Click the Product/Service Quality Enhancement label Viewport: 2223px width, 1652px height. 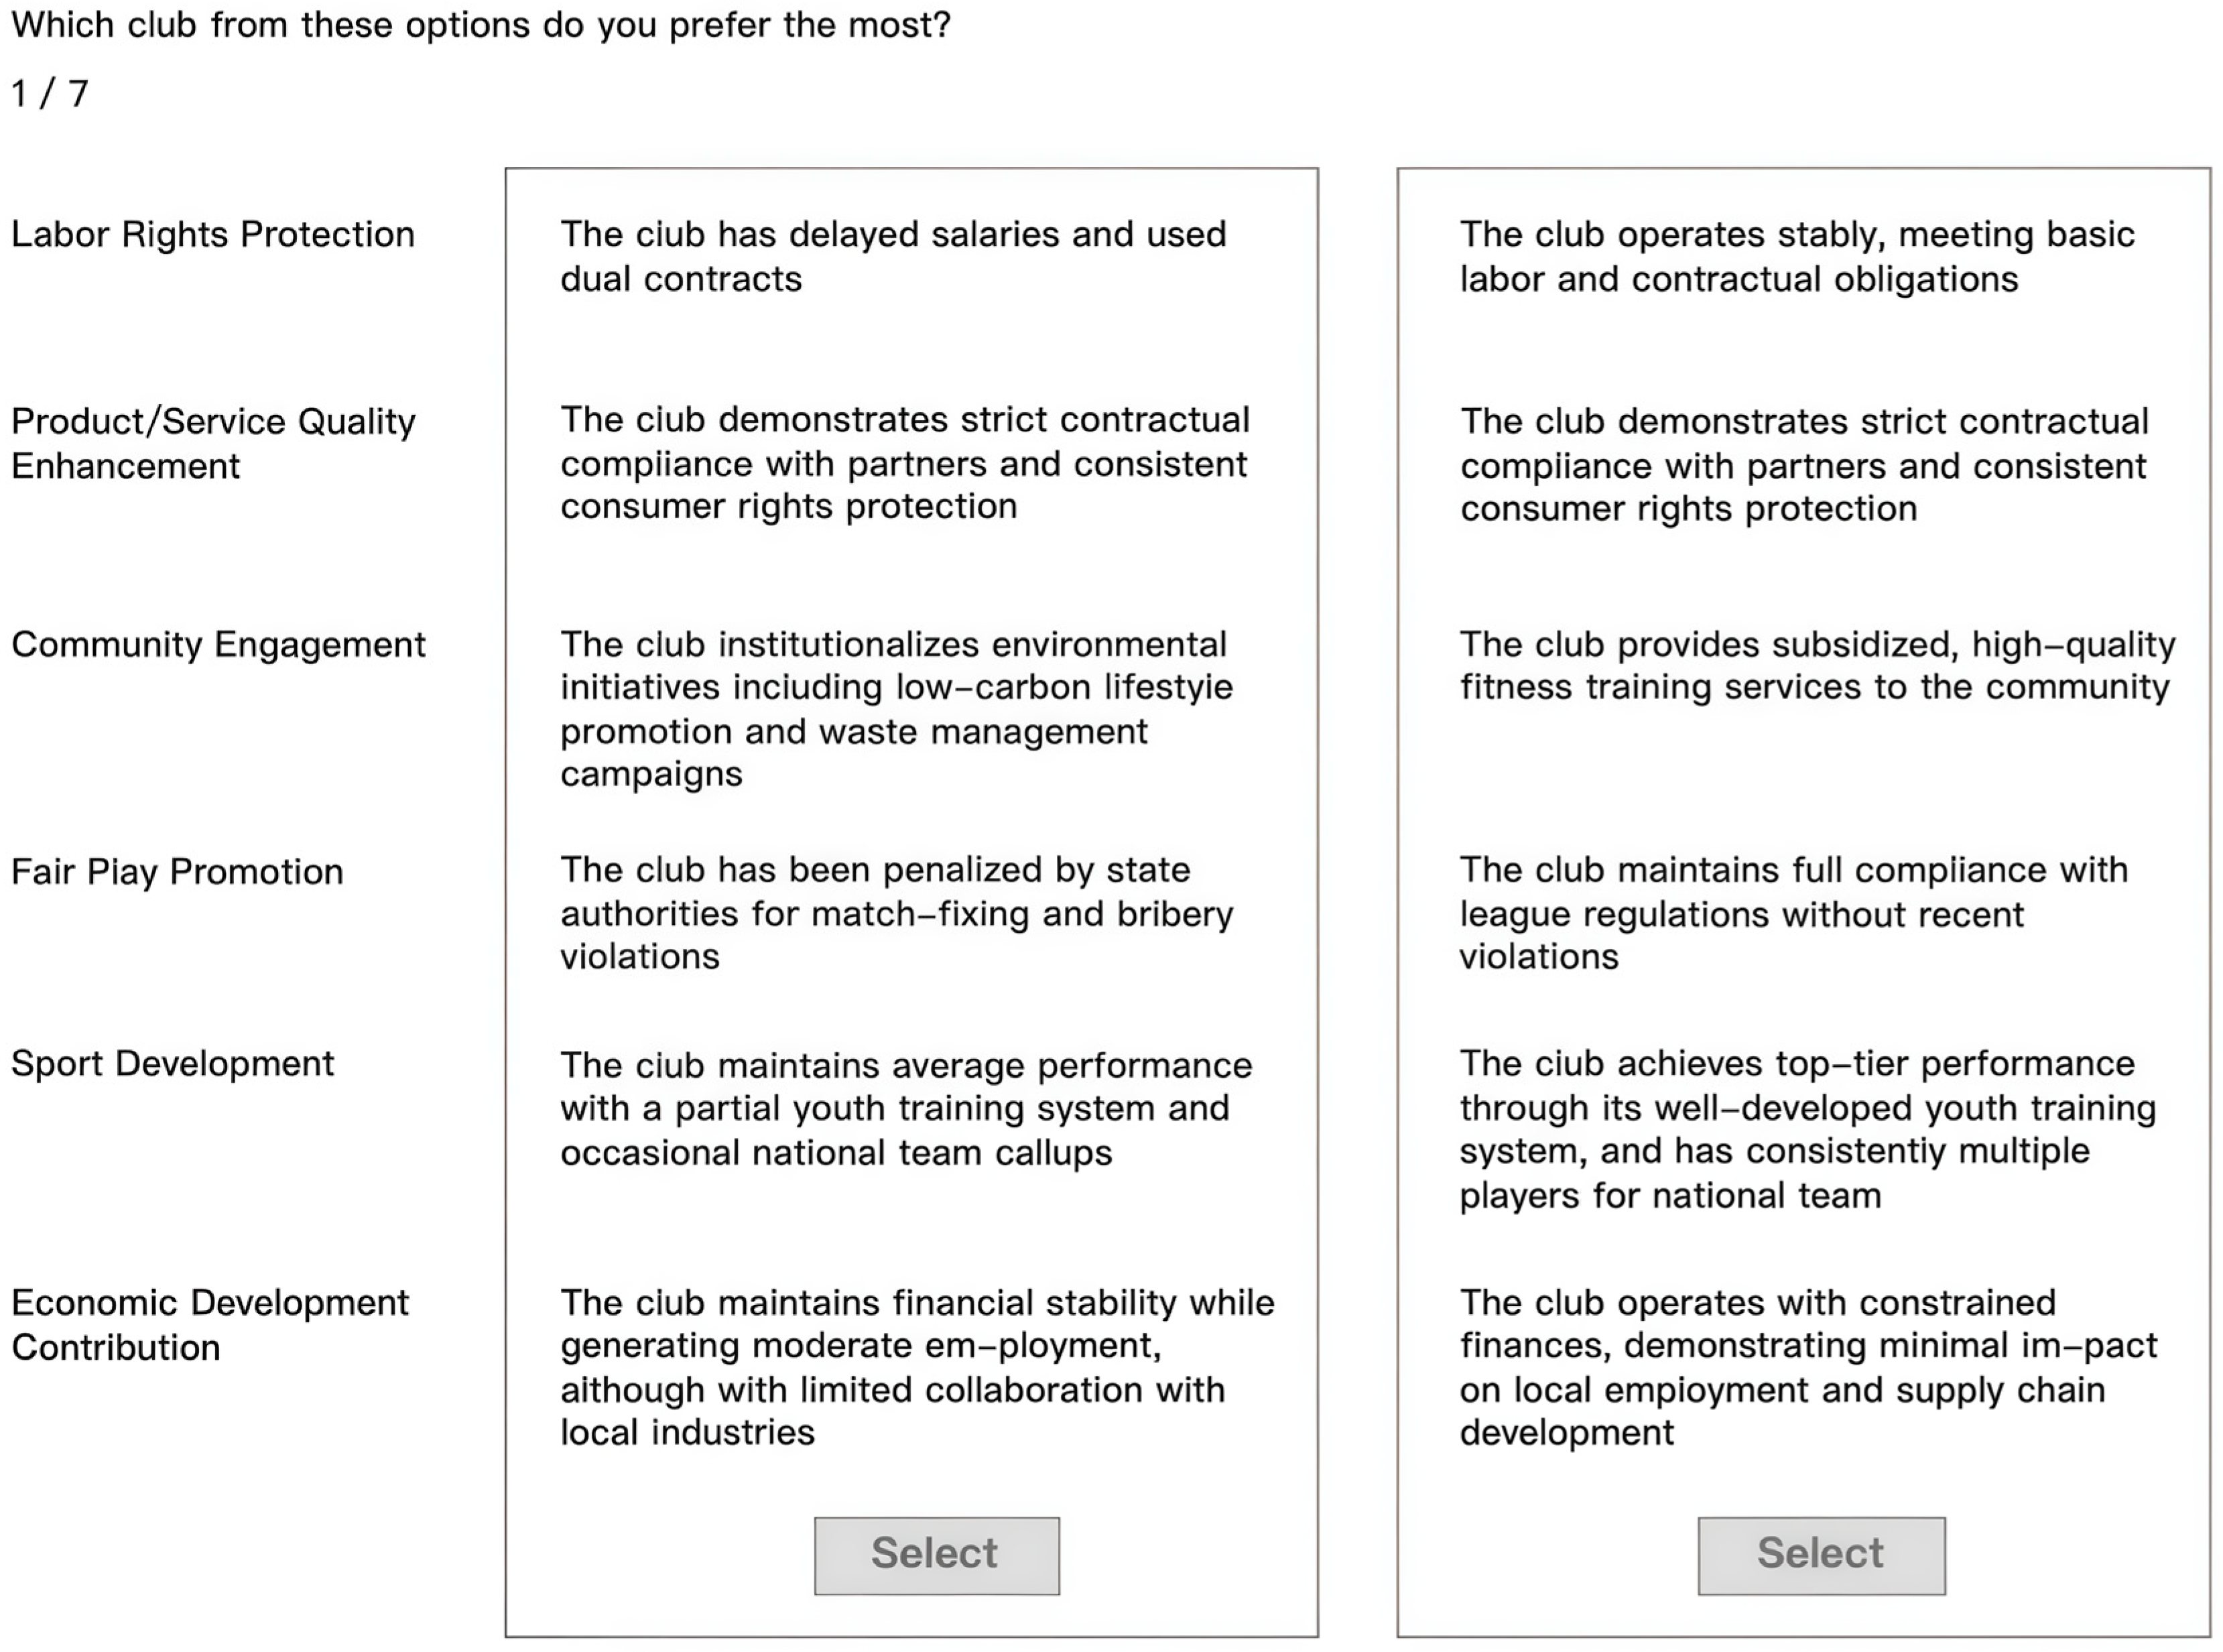click(212, 443)
